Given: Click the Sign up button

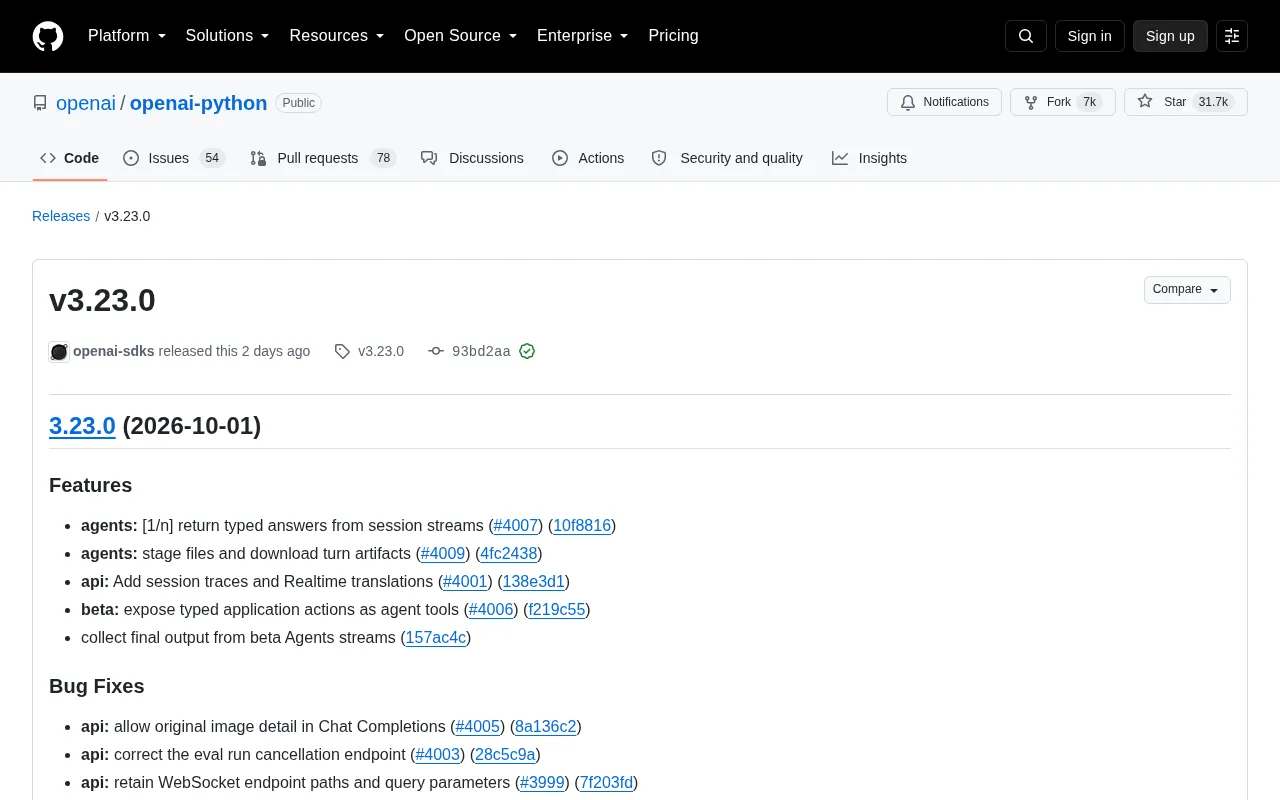Looking at the screenshot, I should [1170, 36].
